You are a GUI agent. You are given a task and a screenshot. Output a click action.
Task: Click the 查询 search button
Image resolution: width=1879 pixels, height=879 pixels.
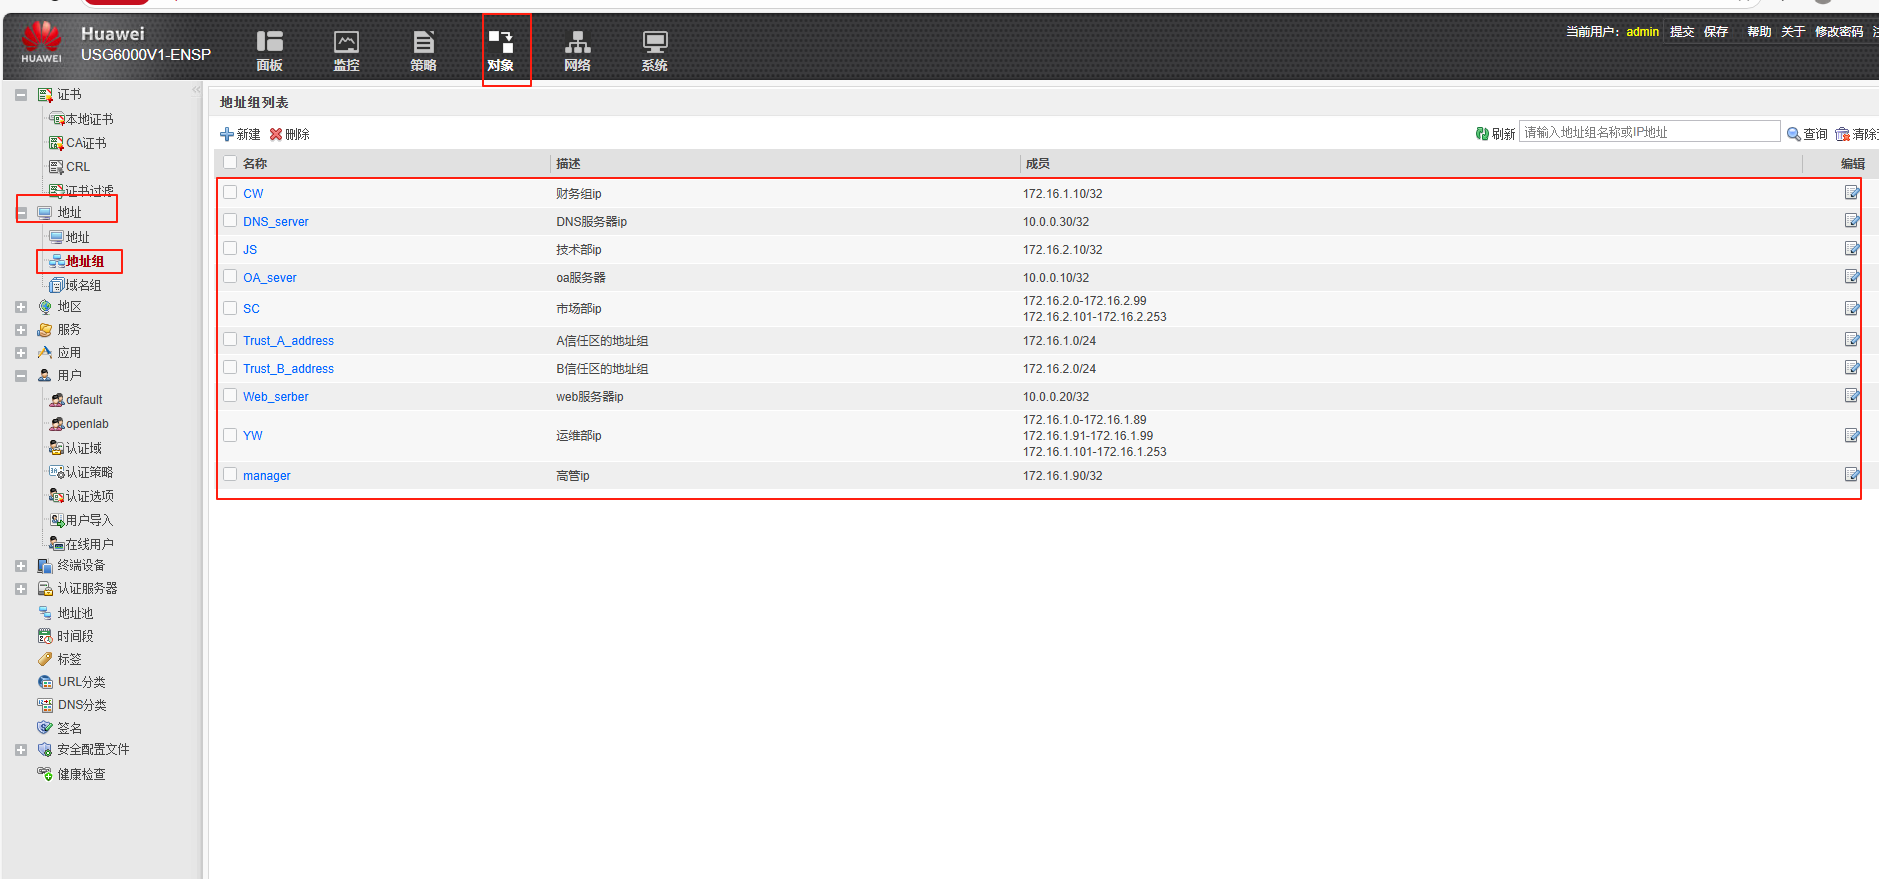(x=1807, y=134)
